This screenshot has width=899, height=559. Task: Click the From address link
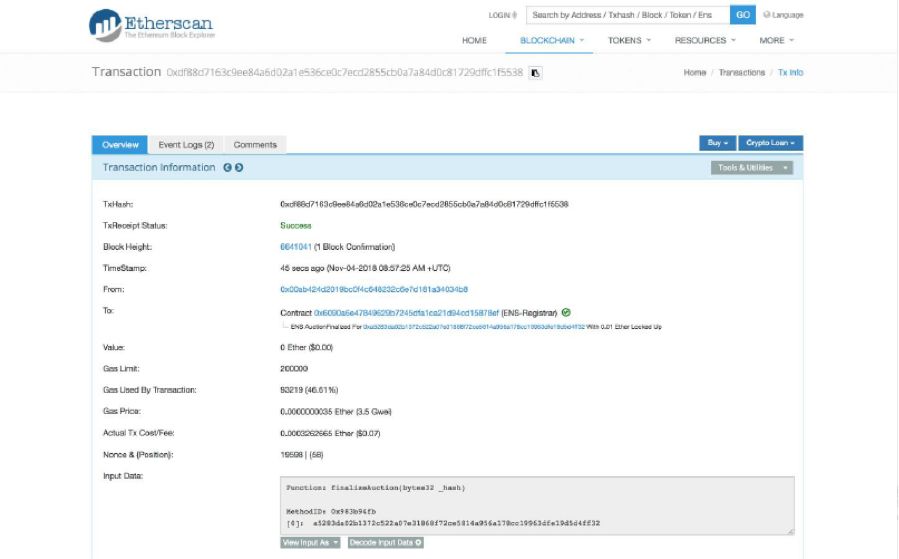373,290
